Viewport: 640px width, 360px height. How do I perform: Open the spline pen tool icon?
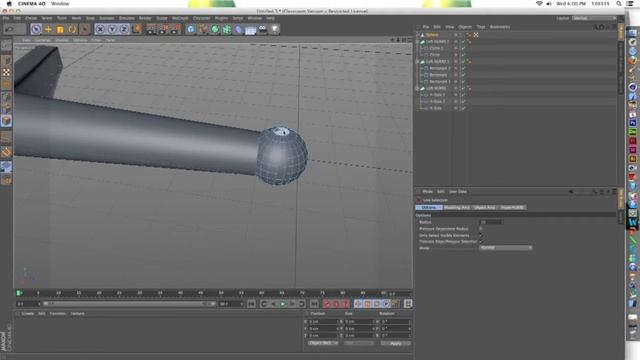click(203, 29)
